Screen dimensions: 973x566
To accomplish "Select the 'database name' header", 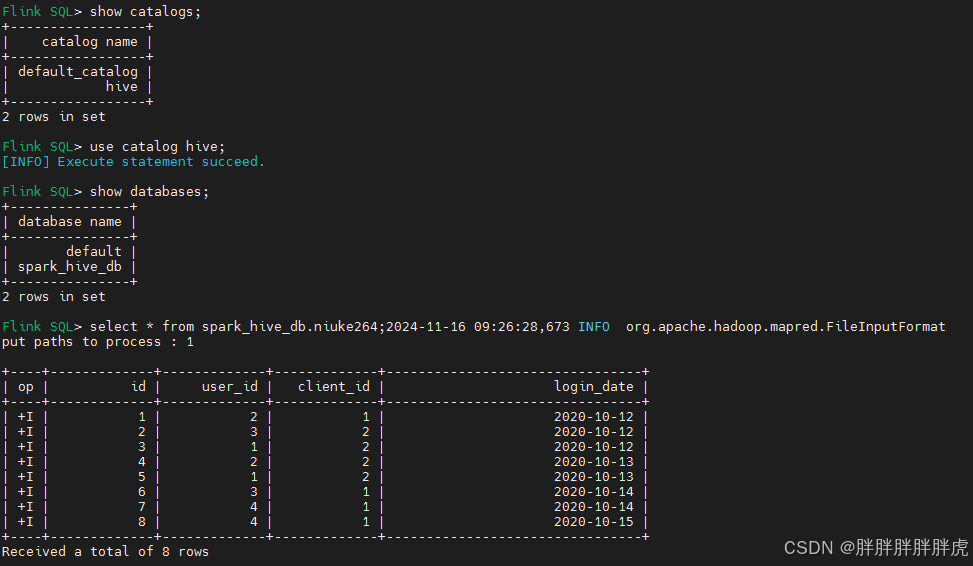I will click(70, 222).
